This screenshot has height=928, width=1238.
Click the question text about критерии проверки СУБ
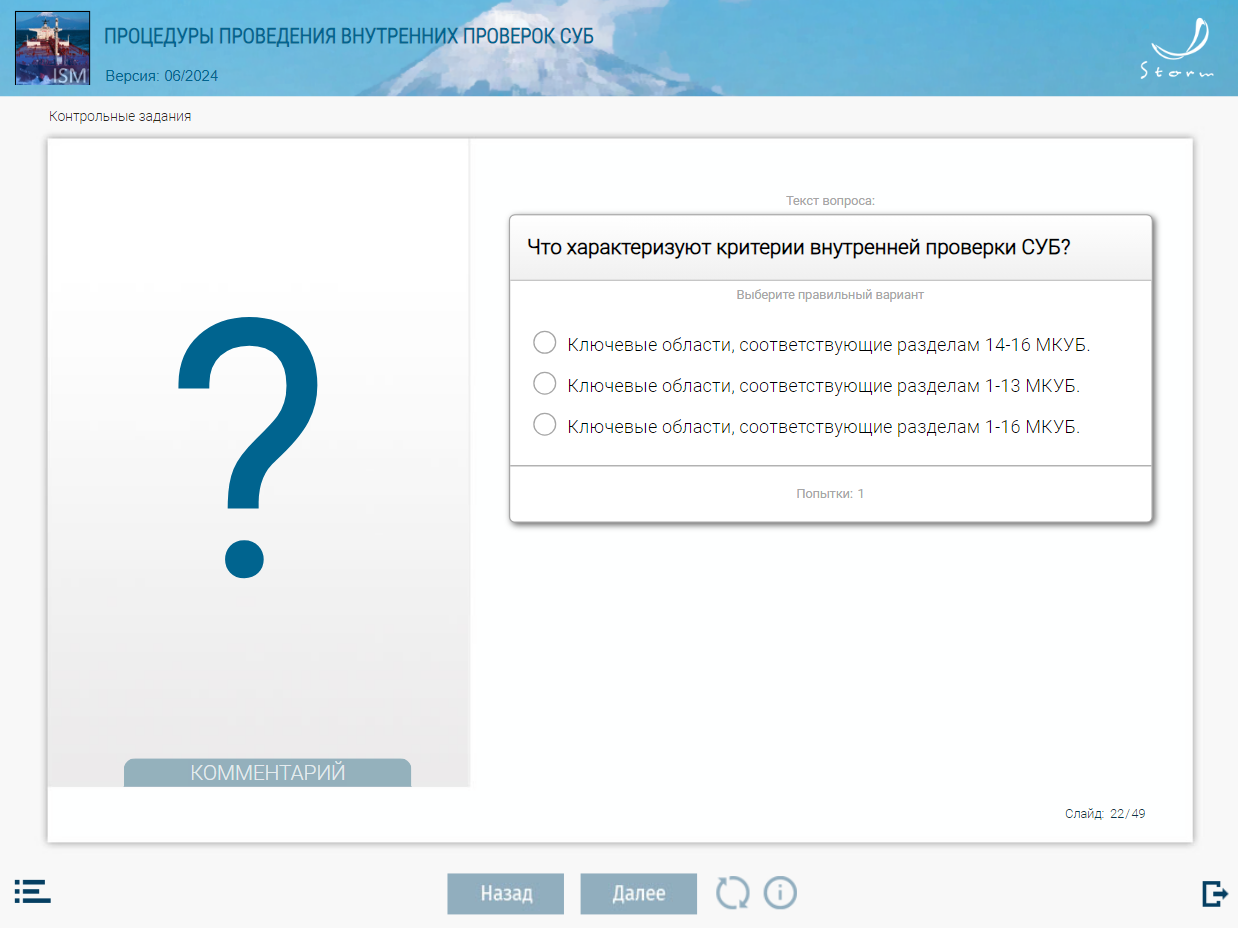[799, 248]
